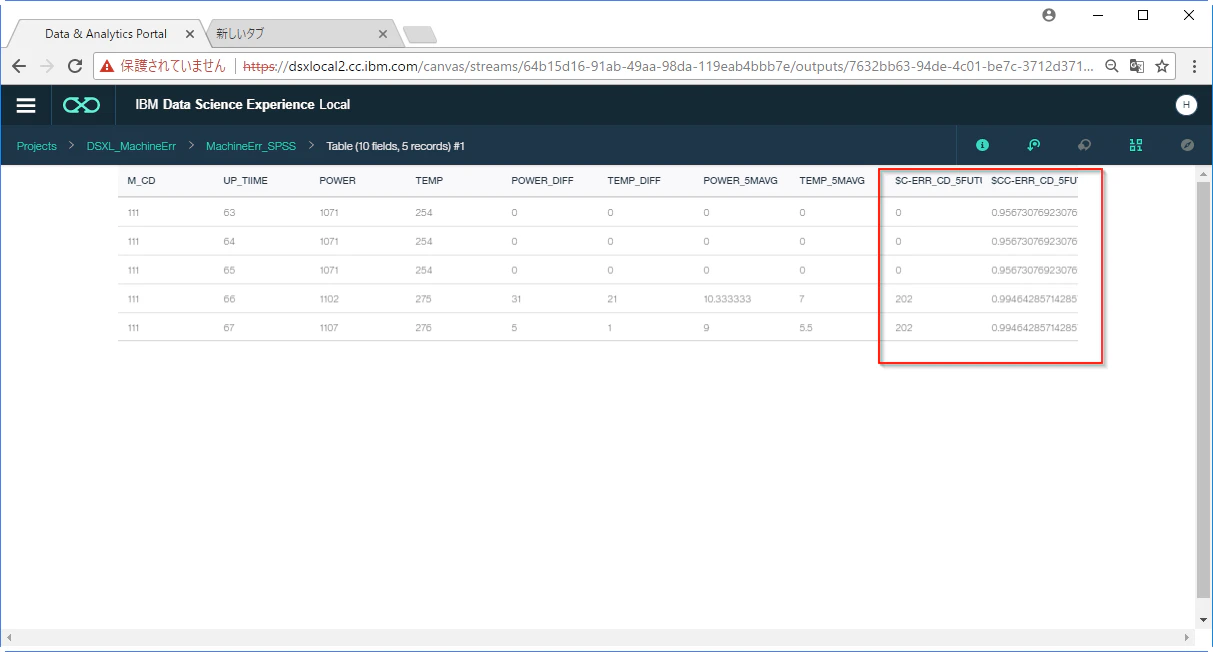Click the teal info icon in toolbar

tap(982, 145)
